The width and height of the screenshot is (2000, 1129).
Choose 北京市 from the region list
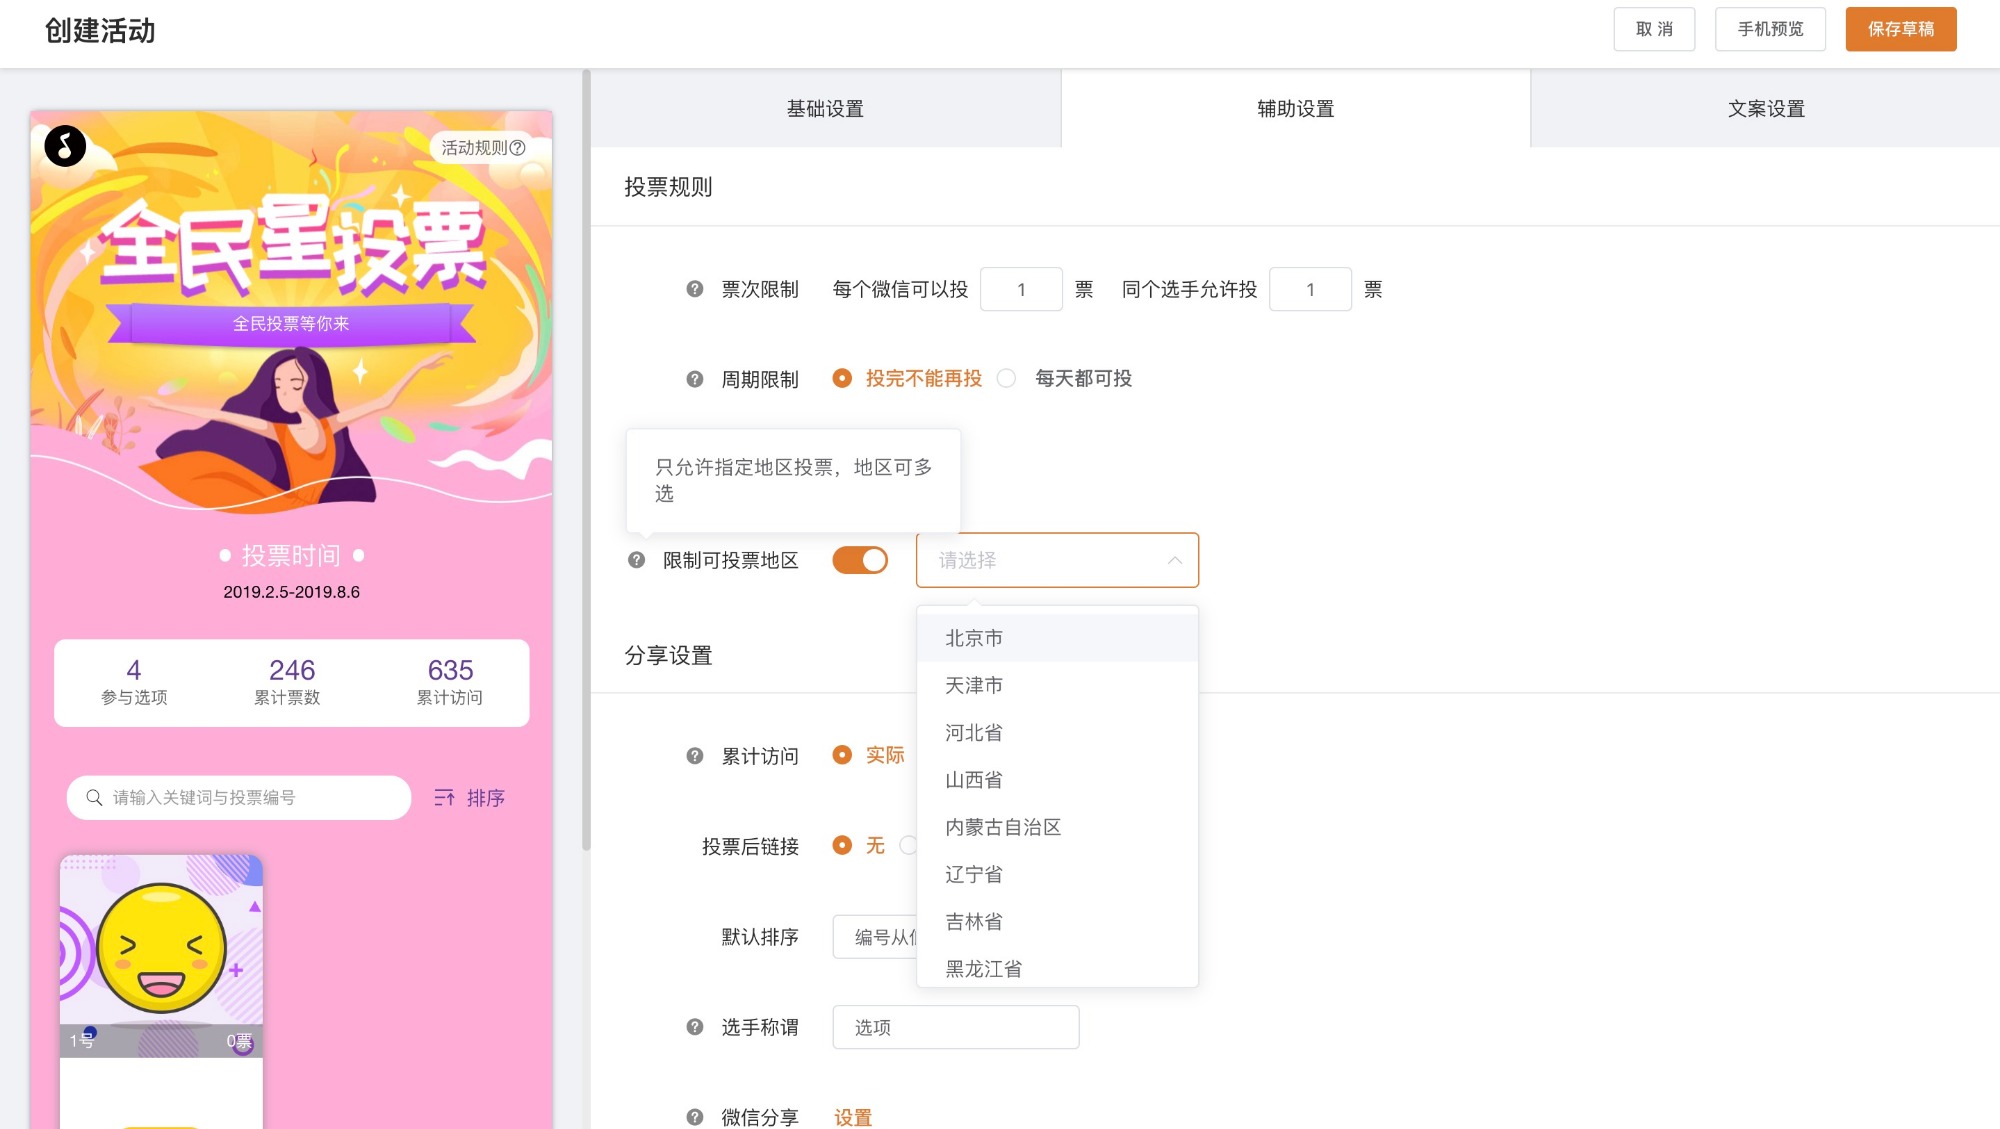click(974, 638)
